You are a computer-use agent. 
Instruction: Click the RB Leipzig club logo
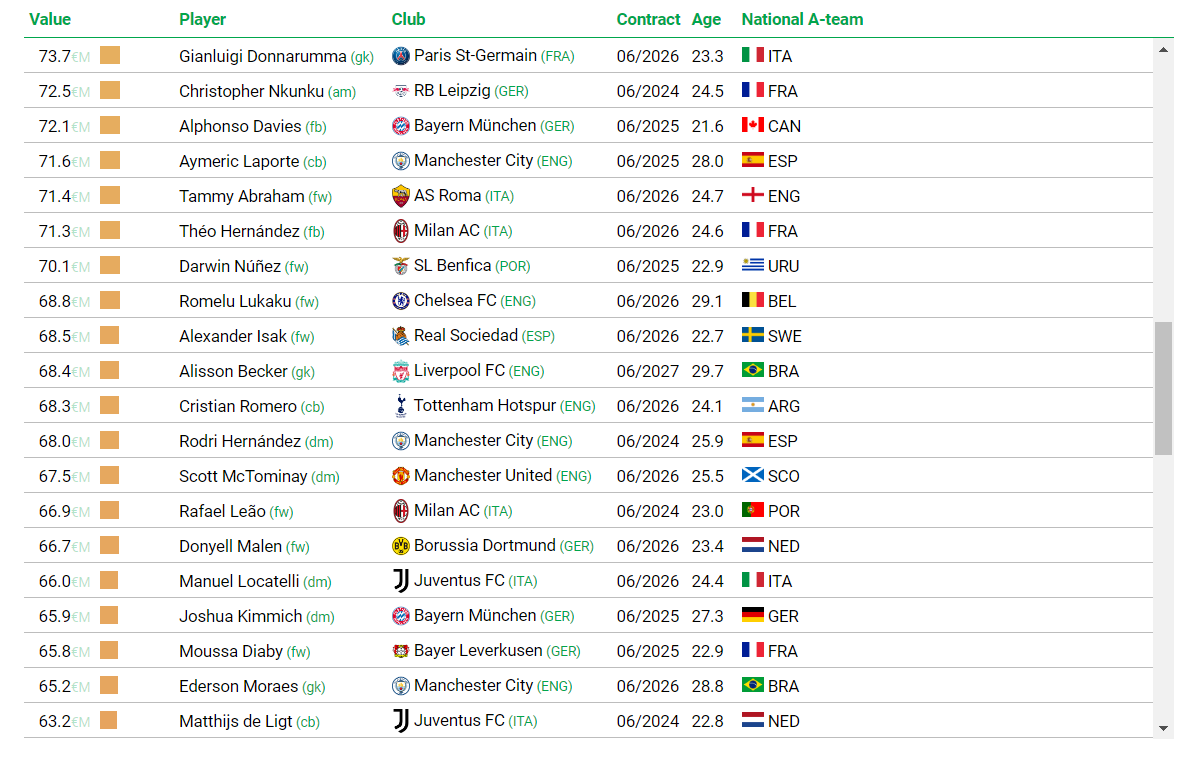[400, 91]
